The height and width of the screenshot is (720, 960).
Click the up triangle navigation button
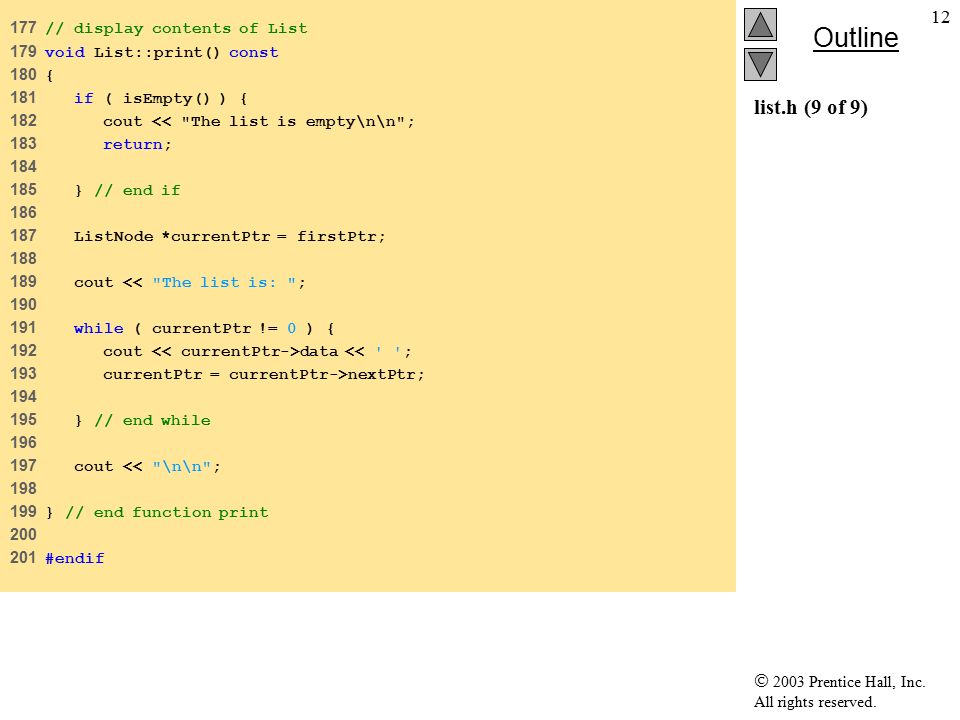(760, 24)
